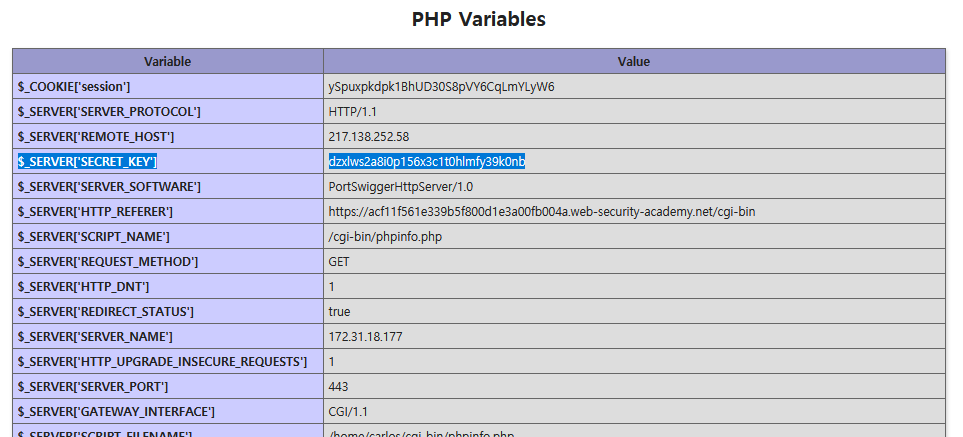Click the GET request method value
This screenshot has height=437, width=963.
coord(339,261)
